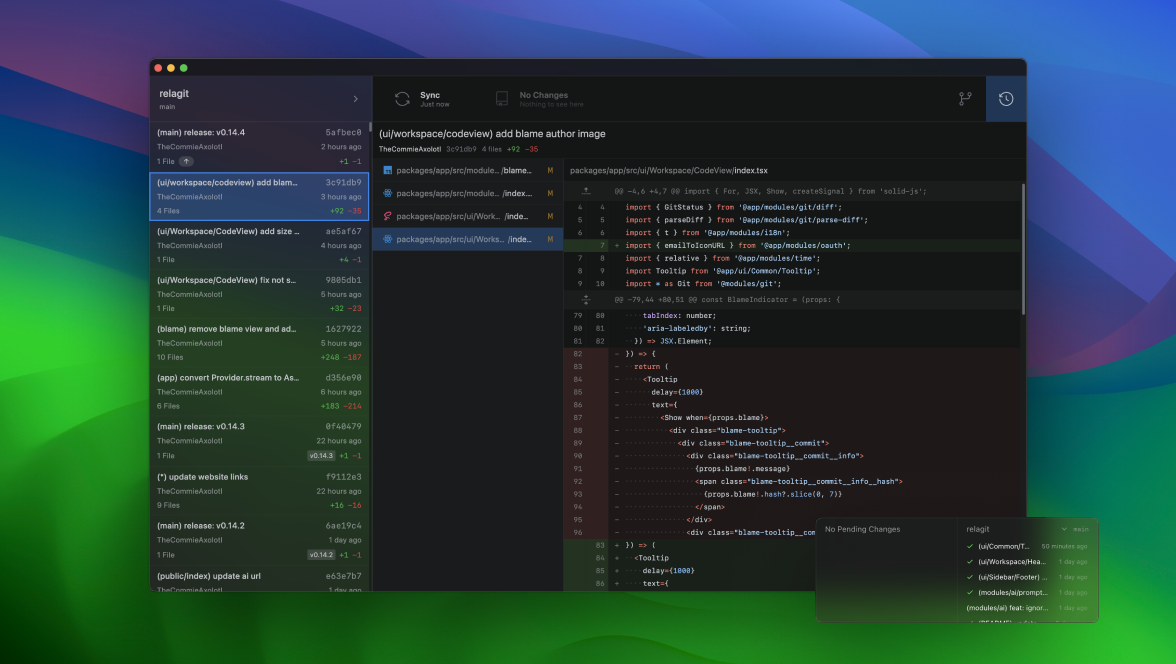This screenshot has width=1176, height=664.
Task: Open the main branch dropdown in the widget
Action: (x=1075, y=529)
